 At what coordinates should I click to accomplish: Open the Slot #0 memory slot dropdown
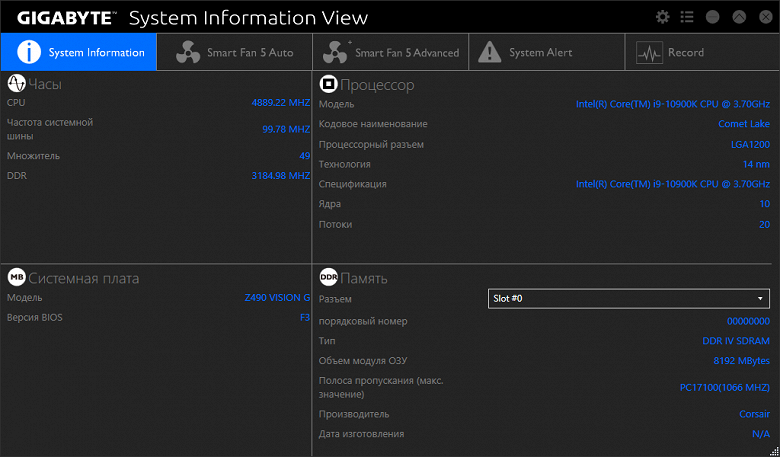coord(628,299)
